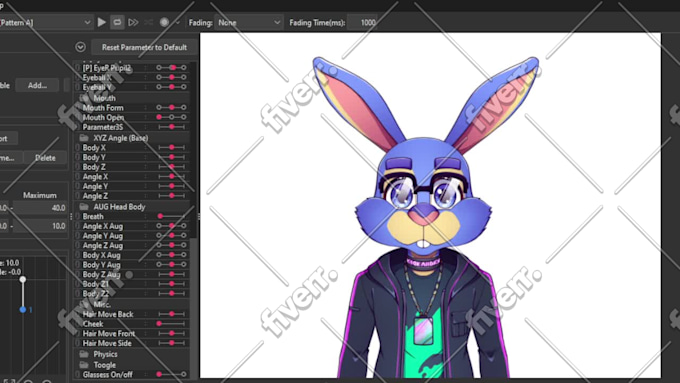
Task: Play the Pattern A animation
Action: (x=101, y=22)
